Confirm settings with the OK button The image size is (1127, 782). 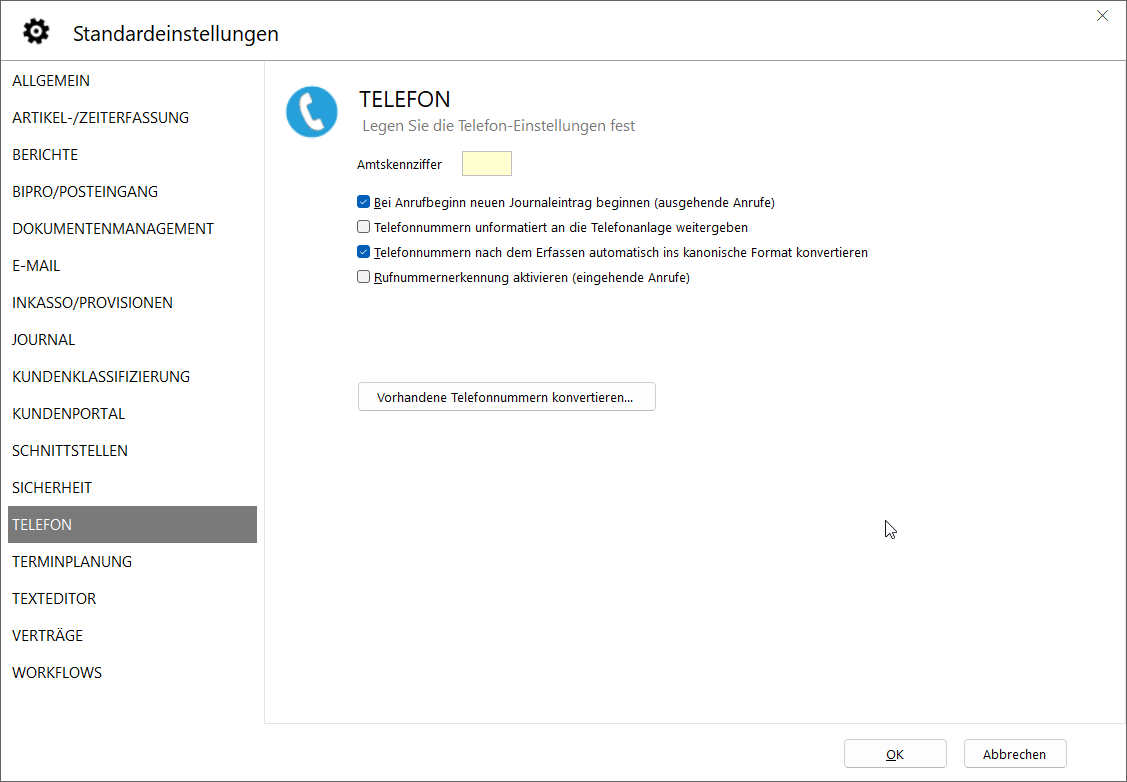[894, 754]
